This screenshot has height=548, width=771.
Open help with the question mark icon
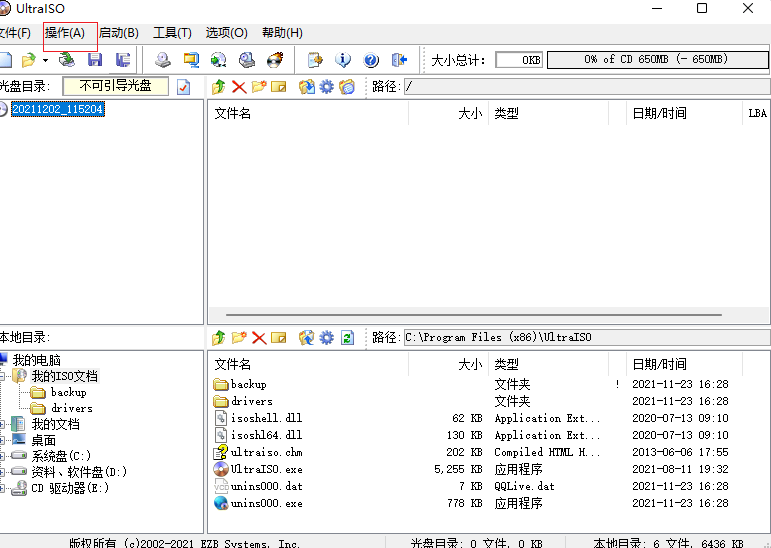coord(371,60)
